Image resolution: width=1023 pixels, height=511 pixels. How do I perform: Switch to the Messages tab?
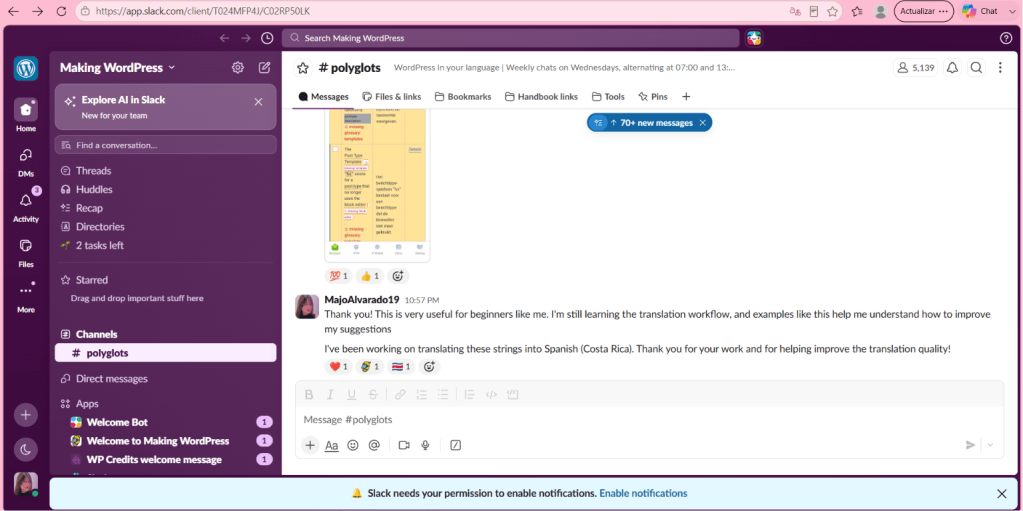[x=324, y=97]
